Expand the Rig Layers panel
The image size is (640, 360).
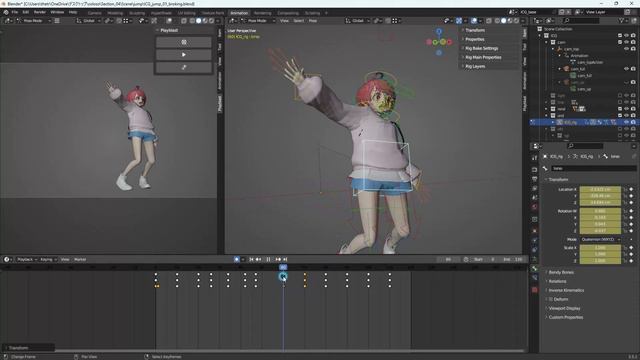coord(475,66)
